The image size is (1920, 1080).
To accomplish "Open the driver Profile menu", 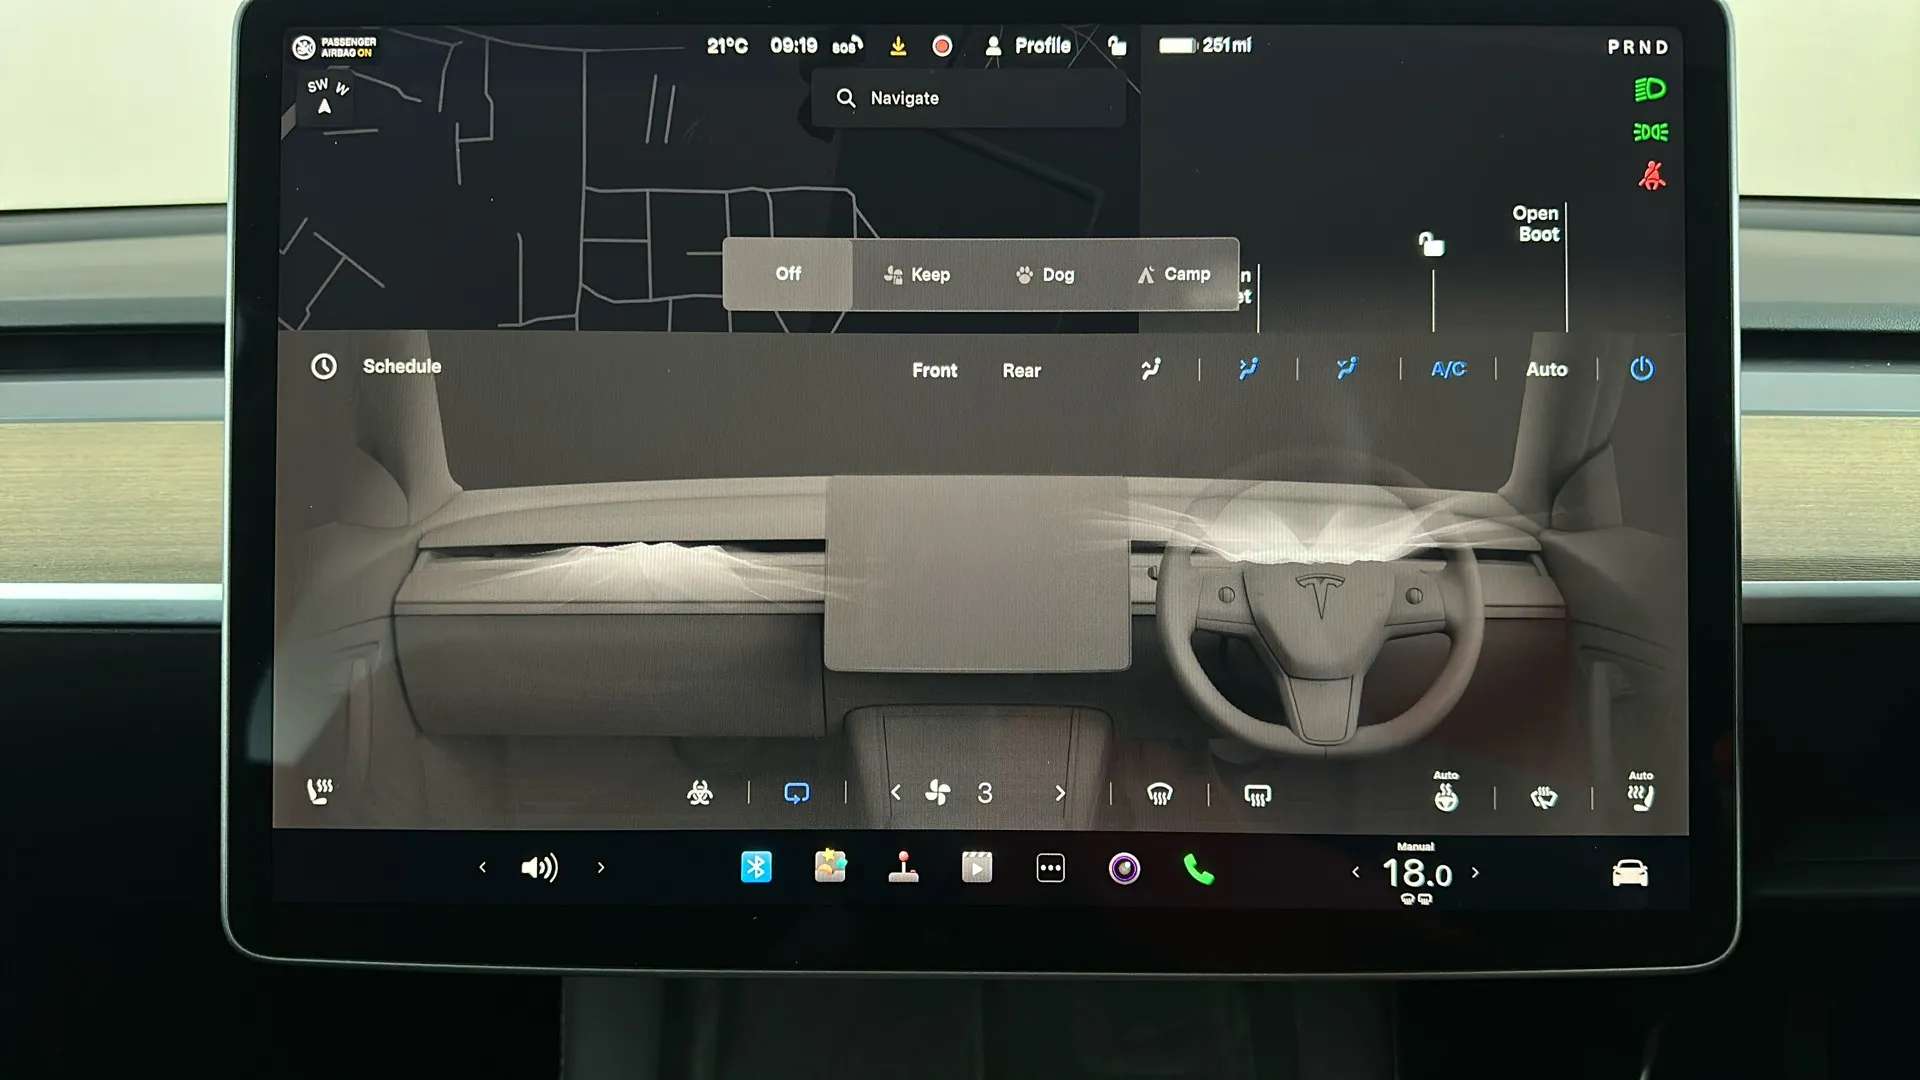I will [x=1028, y=45].
